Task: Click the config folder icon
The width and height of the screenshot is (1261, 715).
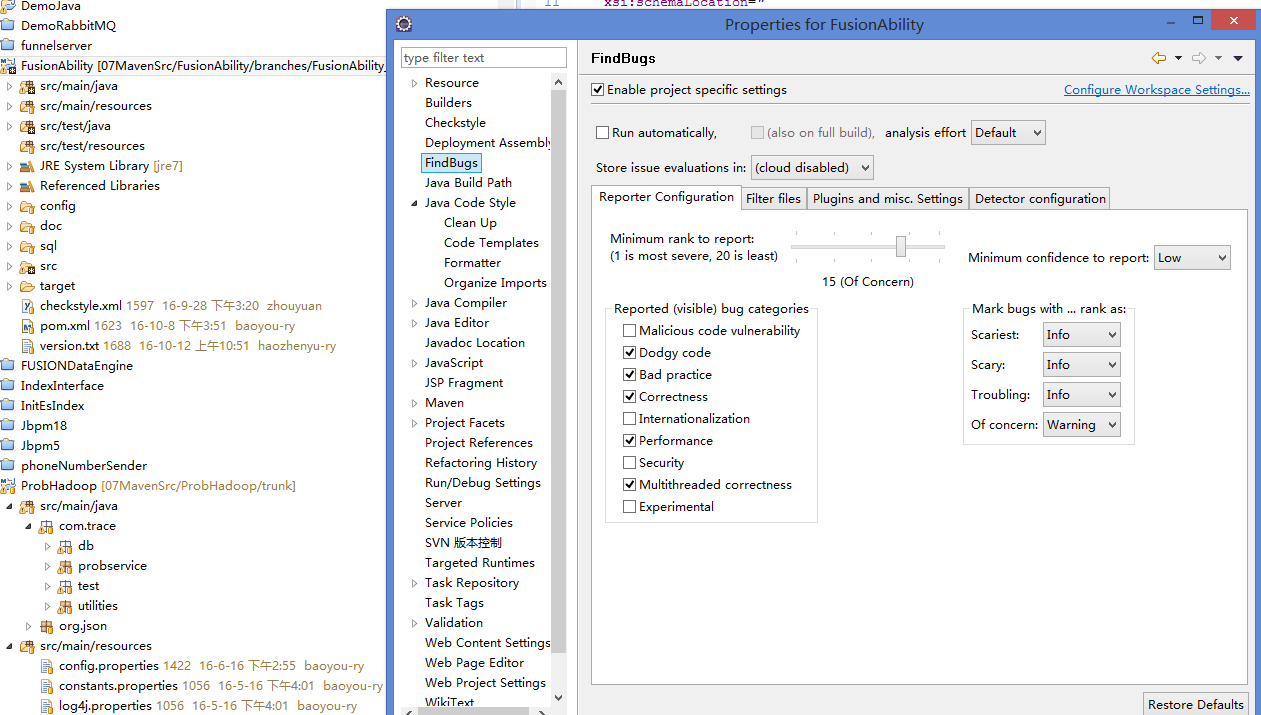Action: (27, 206)
